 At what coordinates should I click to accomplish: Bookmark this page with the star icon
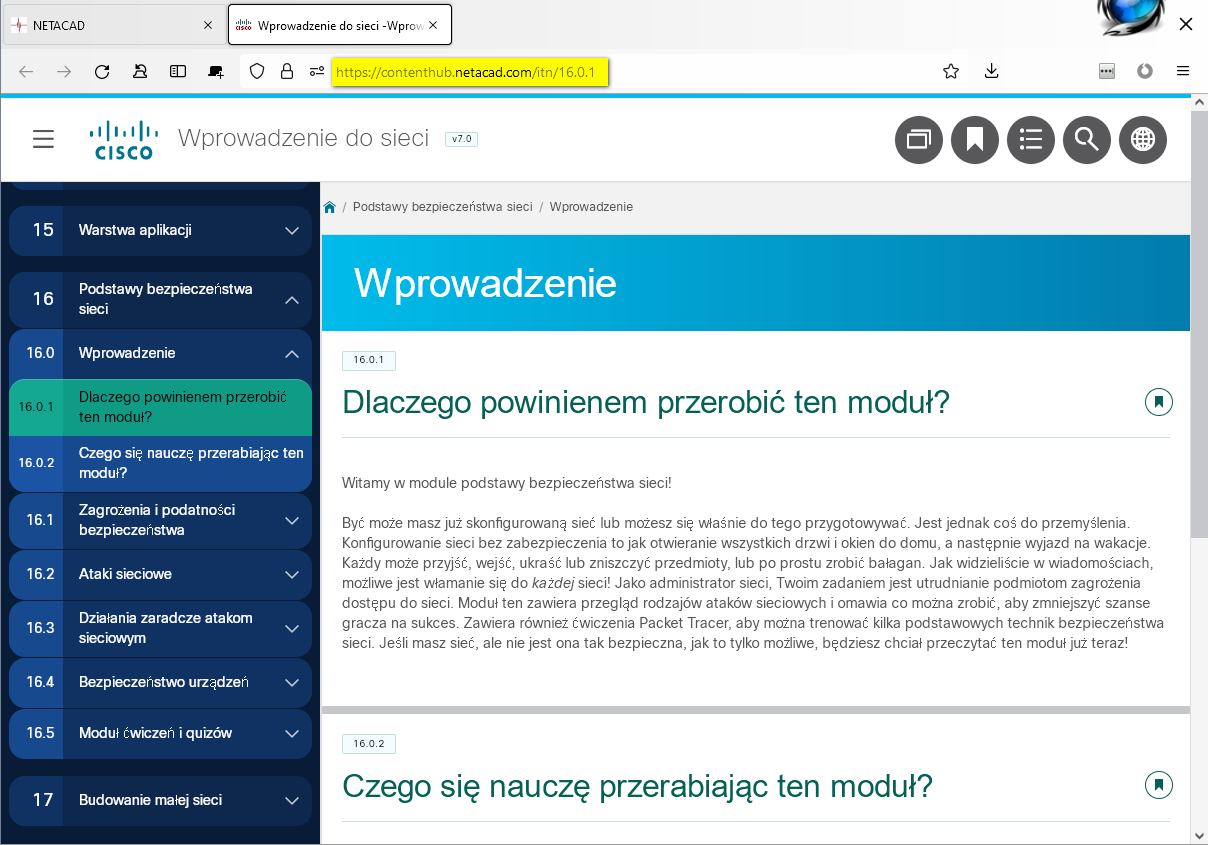pos(951,71)
